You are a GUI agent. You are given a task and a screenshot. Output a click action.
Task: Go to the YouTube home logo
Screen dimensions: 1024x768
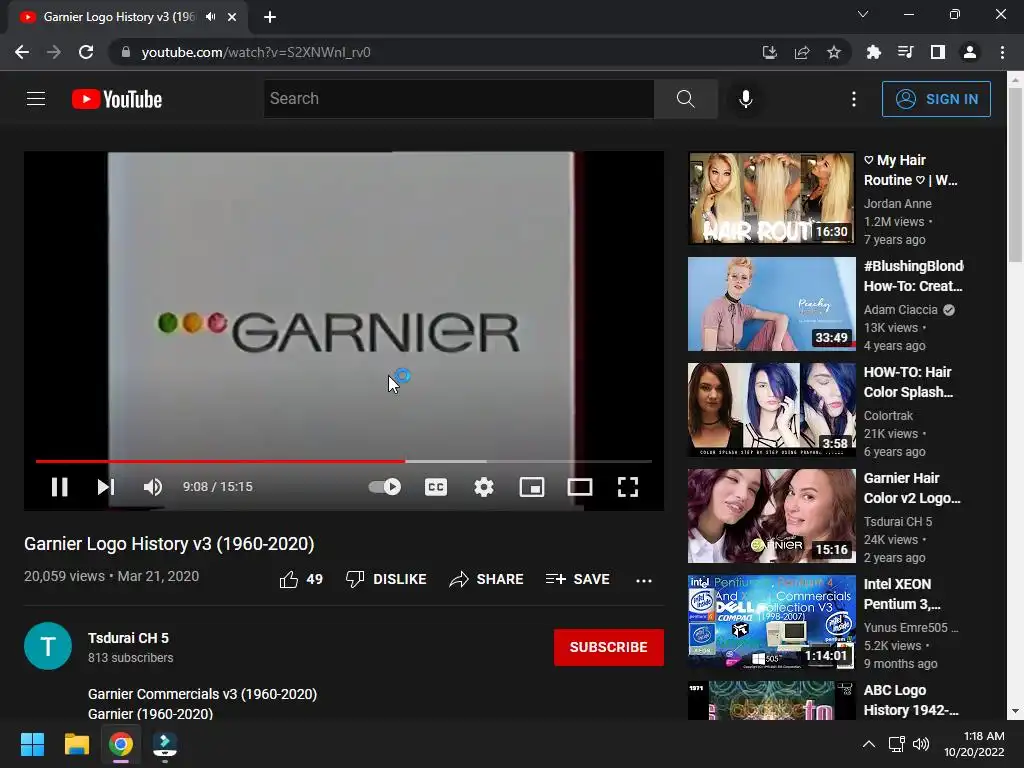[x=117, y=99]
